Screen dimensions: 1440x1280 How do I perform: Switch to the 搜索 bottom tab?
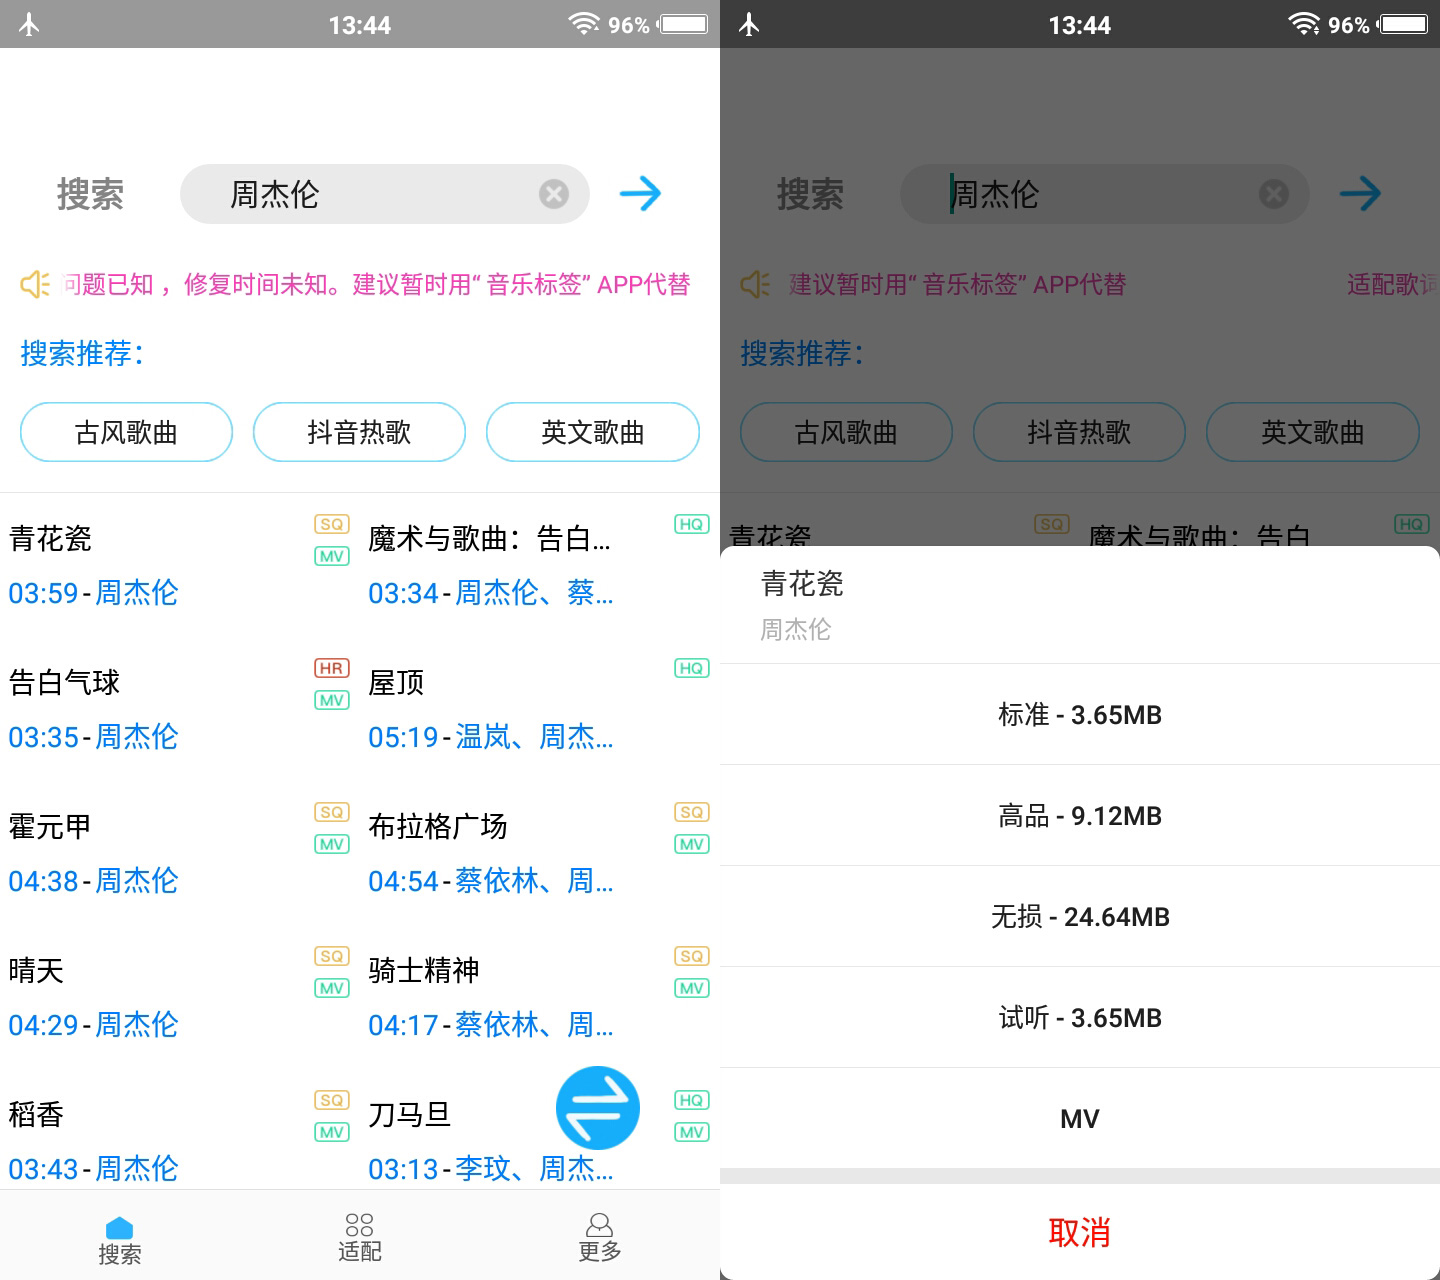(x=119, y=1240)
